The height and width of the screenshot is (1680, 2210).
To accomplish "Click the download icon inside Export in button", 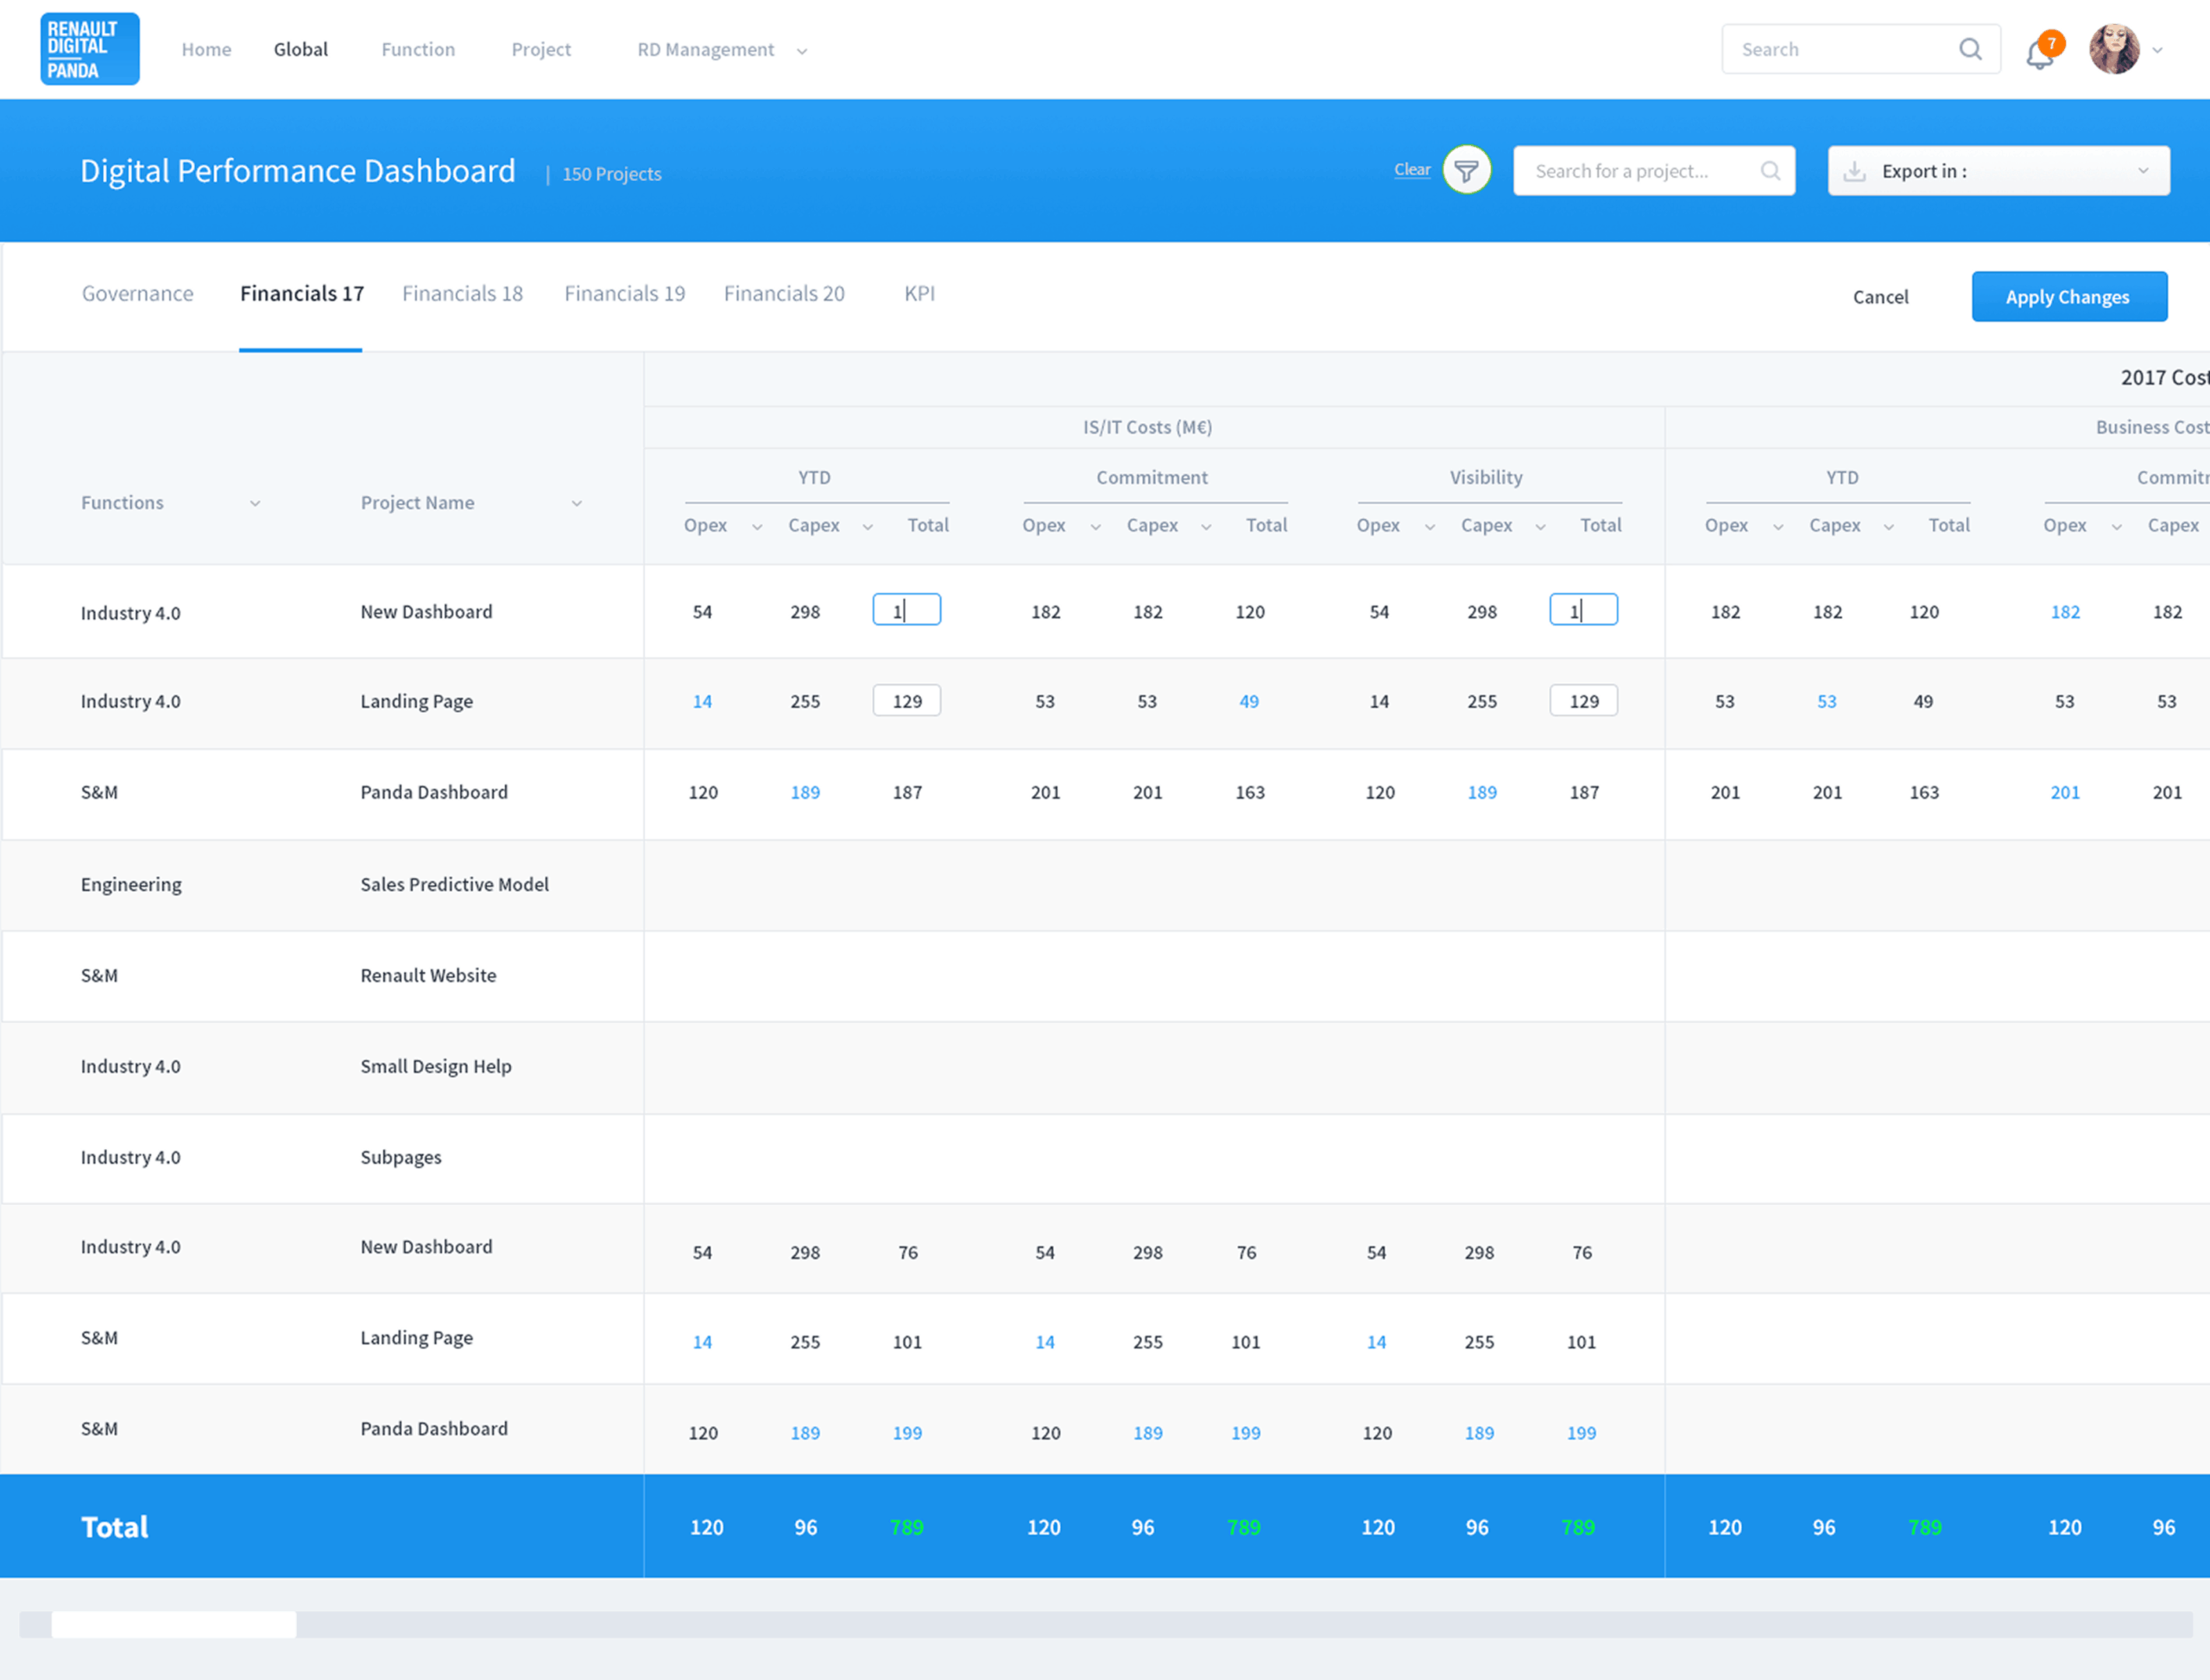I will tap(1857, 170).
